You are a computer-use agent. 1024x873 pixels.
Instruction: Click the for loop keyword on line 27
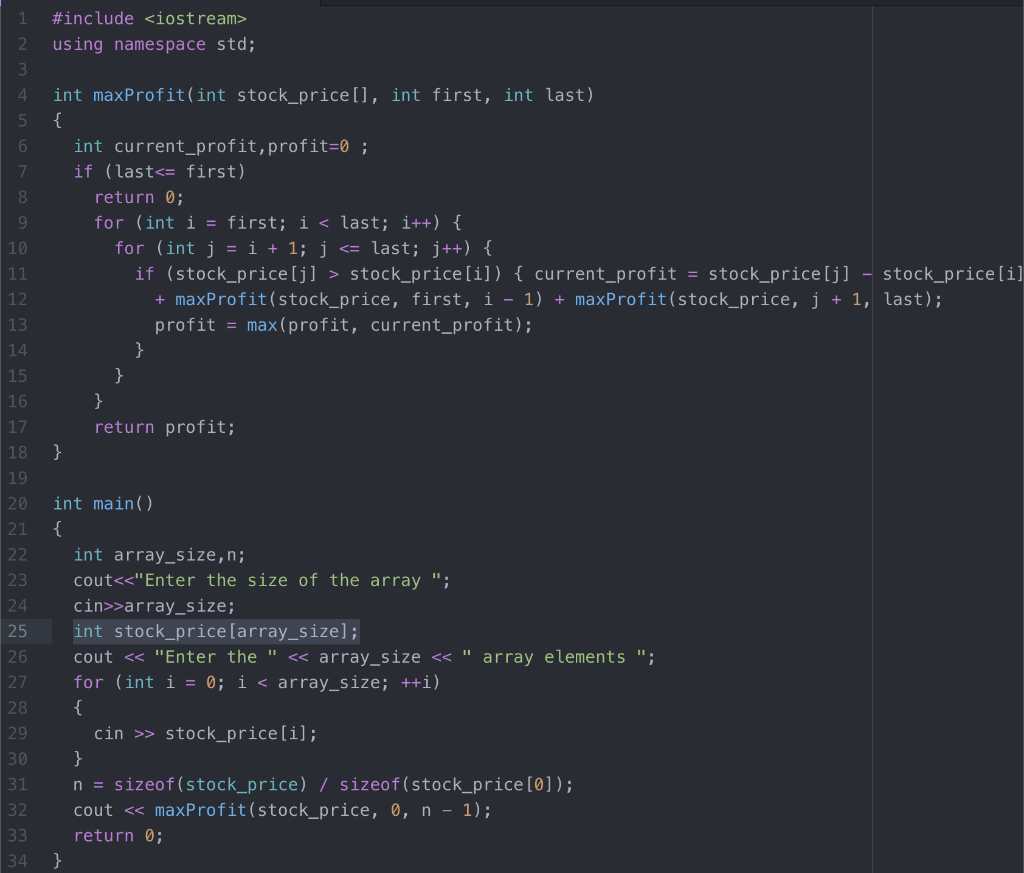(88, 682)
